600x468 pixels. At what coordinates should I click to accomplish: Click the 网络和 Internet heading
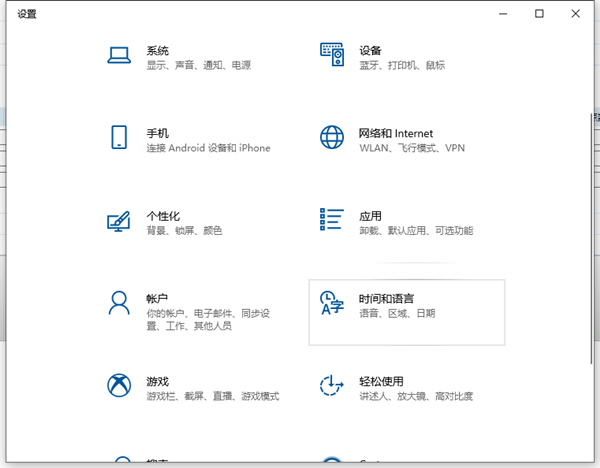[x=396, y=133]
